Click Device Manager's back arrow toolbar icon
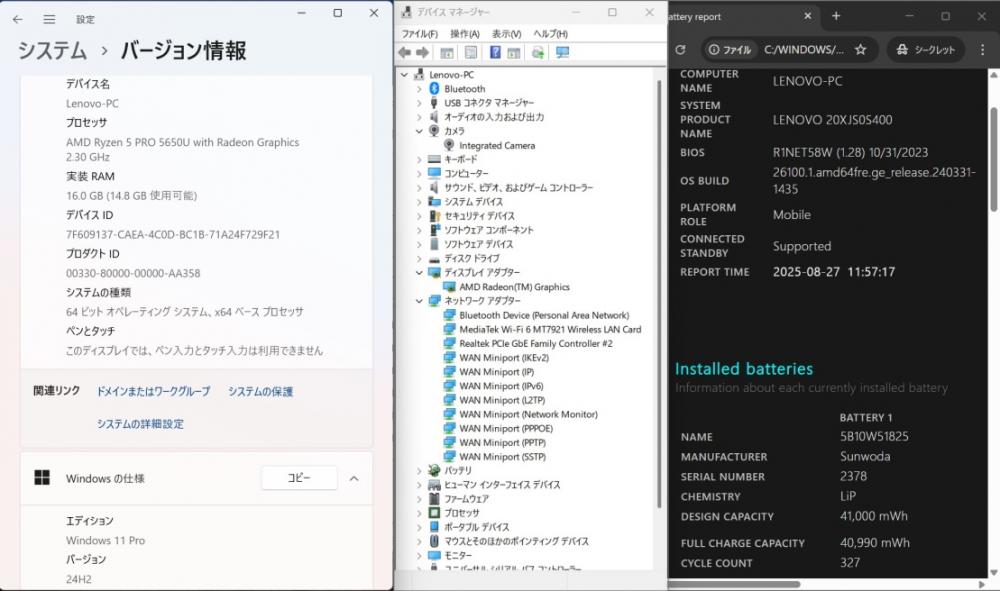This screenshot has height=591, width=1000. (404, 52)
